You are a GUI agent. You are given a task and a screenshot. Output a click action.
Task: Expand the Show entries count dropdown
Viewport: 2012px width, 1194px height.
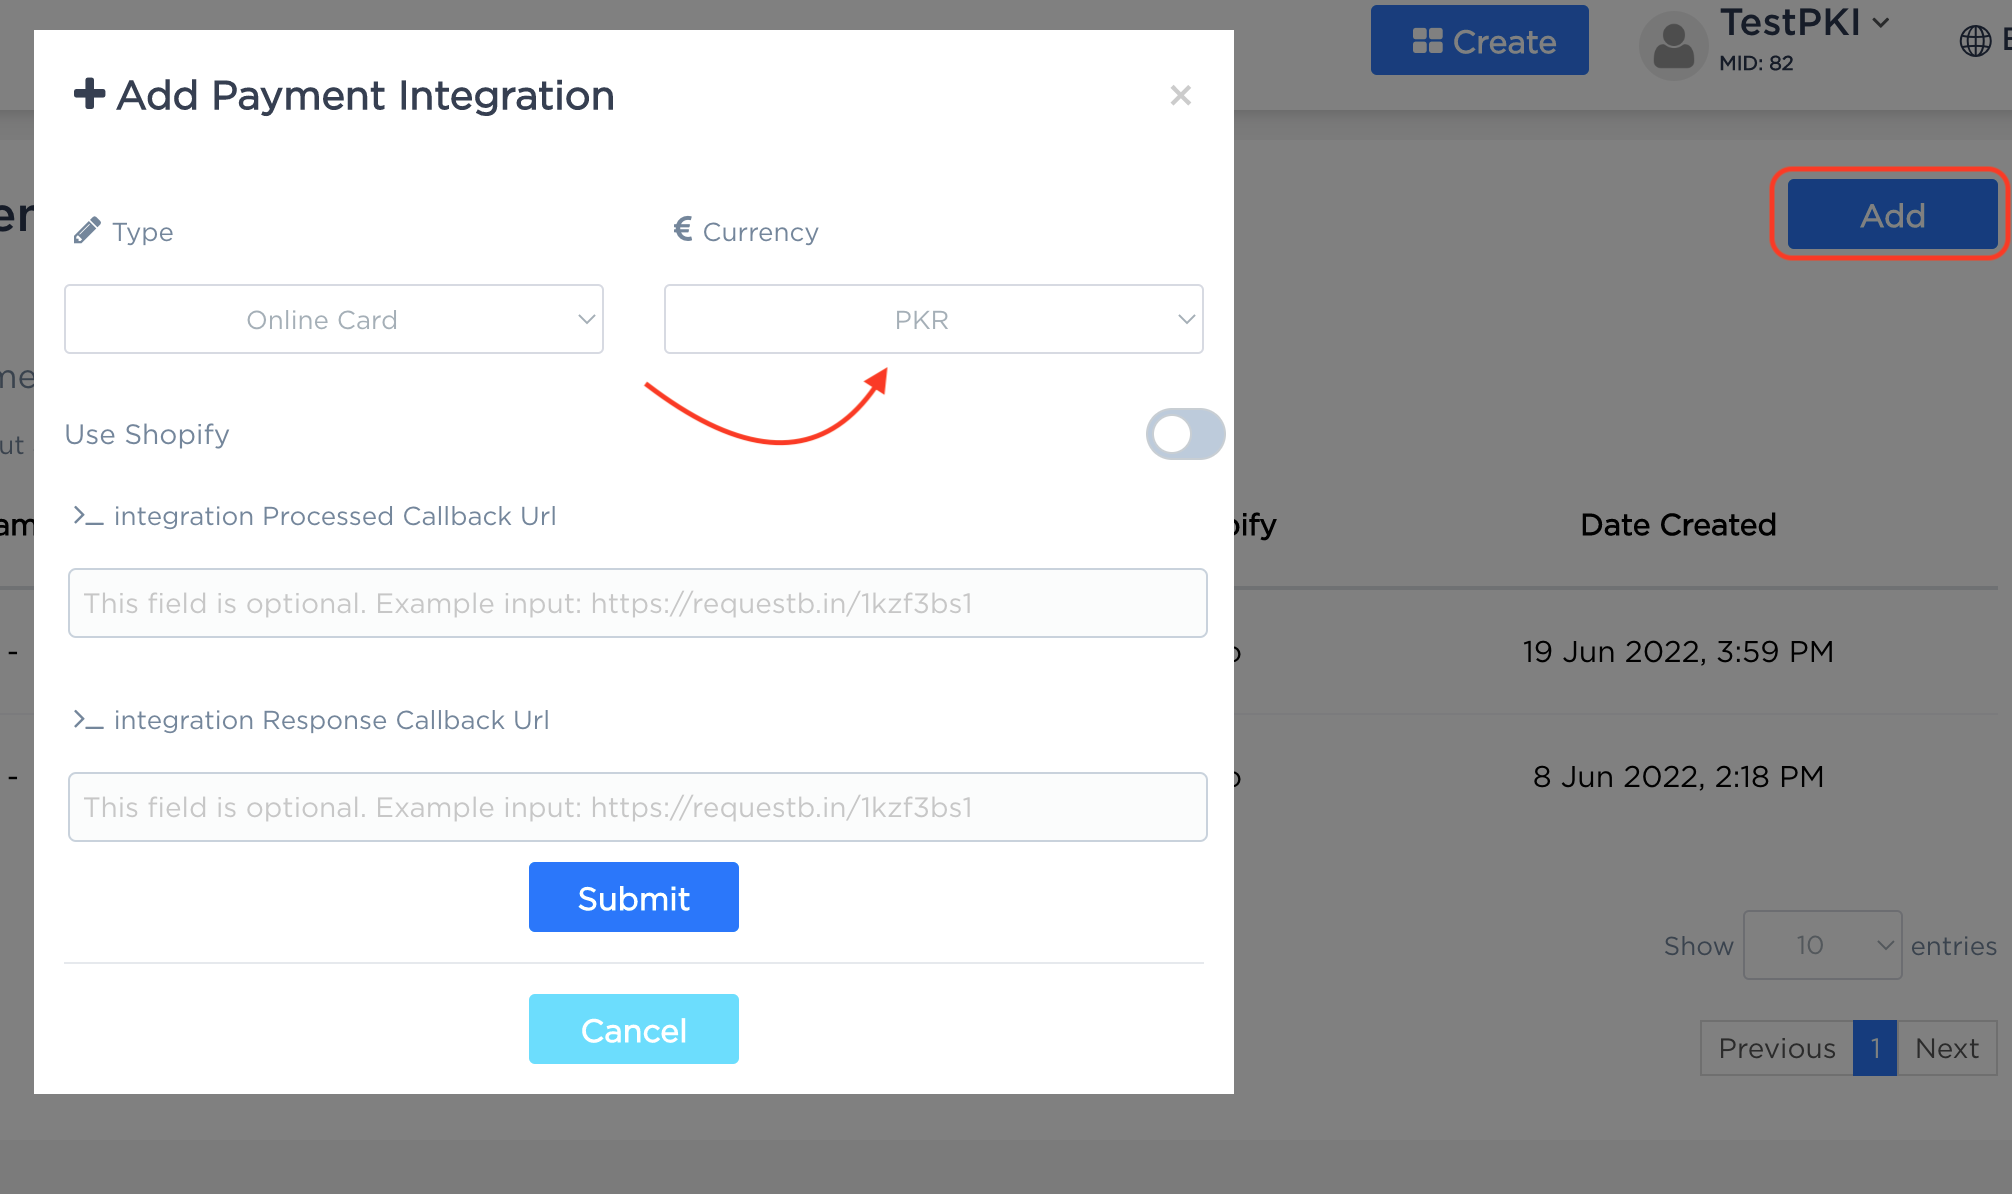1822,945
